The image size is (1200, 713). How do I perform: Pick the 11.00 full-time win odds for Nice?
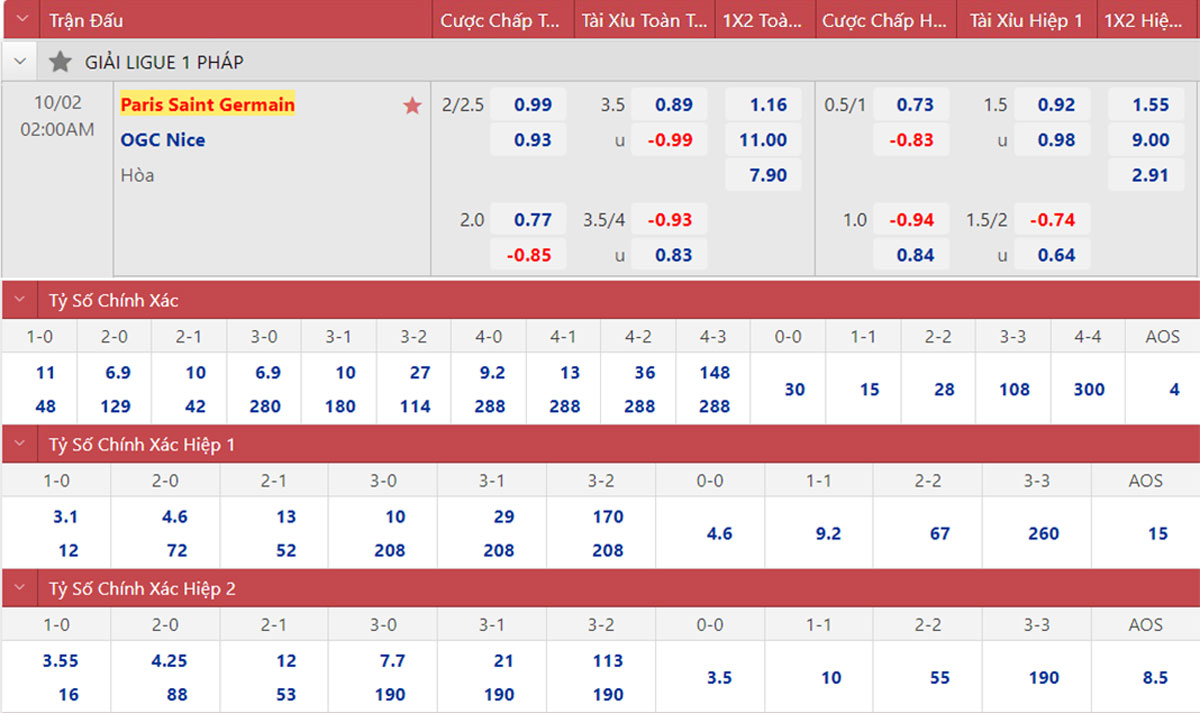click(x=763, y=140)
